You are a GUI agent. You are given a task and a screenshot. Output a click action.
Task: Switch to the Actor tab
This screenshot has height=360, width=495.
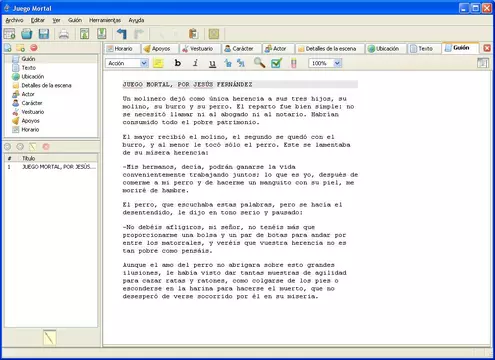278,49
